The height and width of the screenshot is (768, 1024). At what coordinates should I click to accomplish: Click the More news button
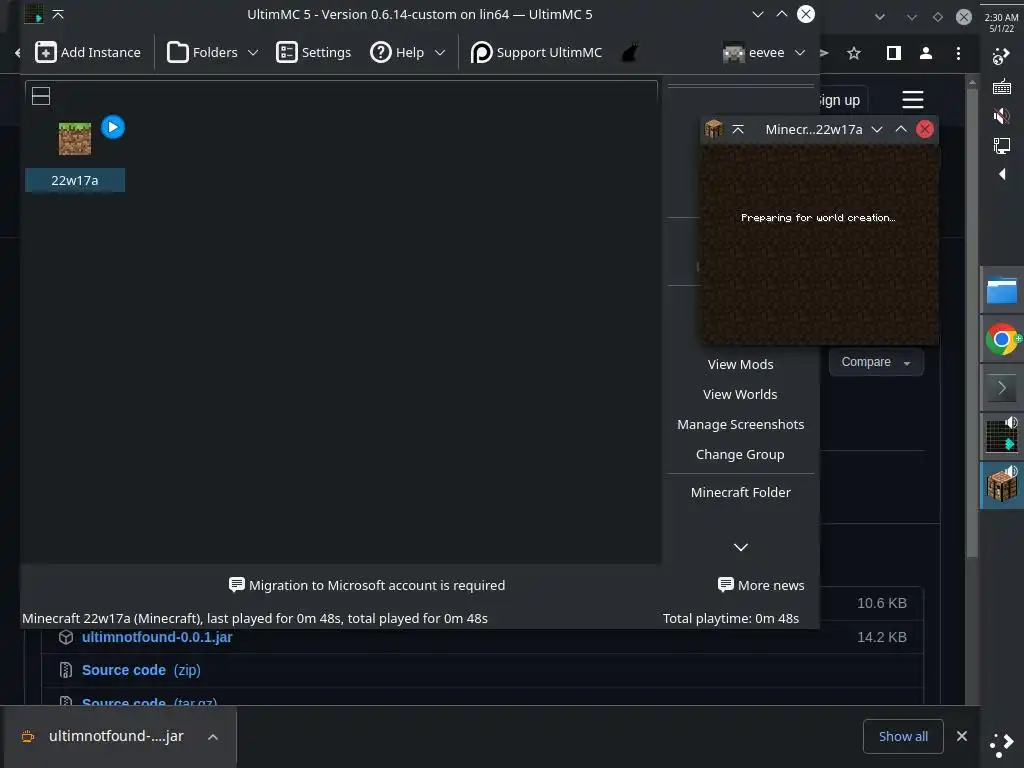click(761, 585)
